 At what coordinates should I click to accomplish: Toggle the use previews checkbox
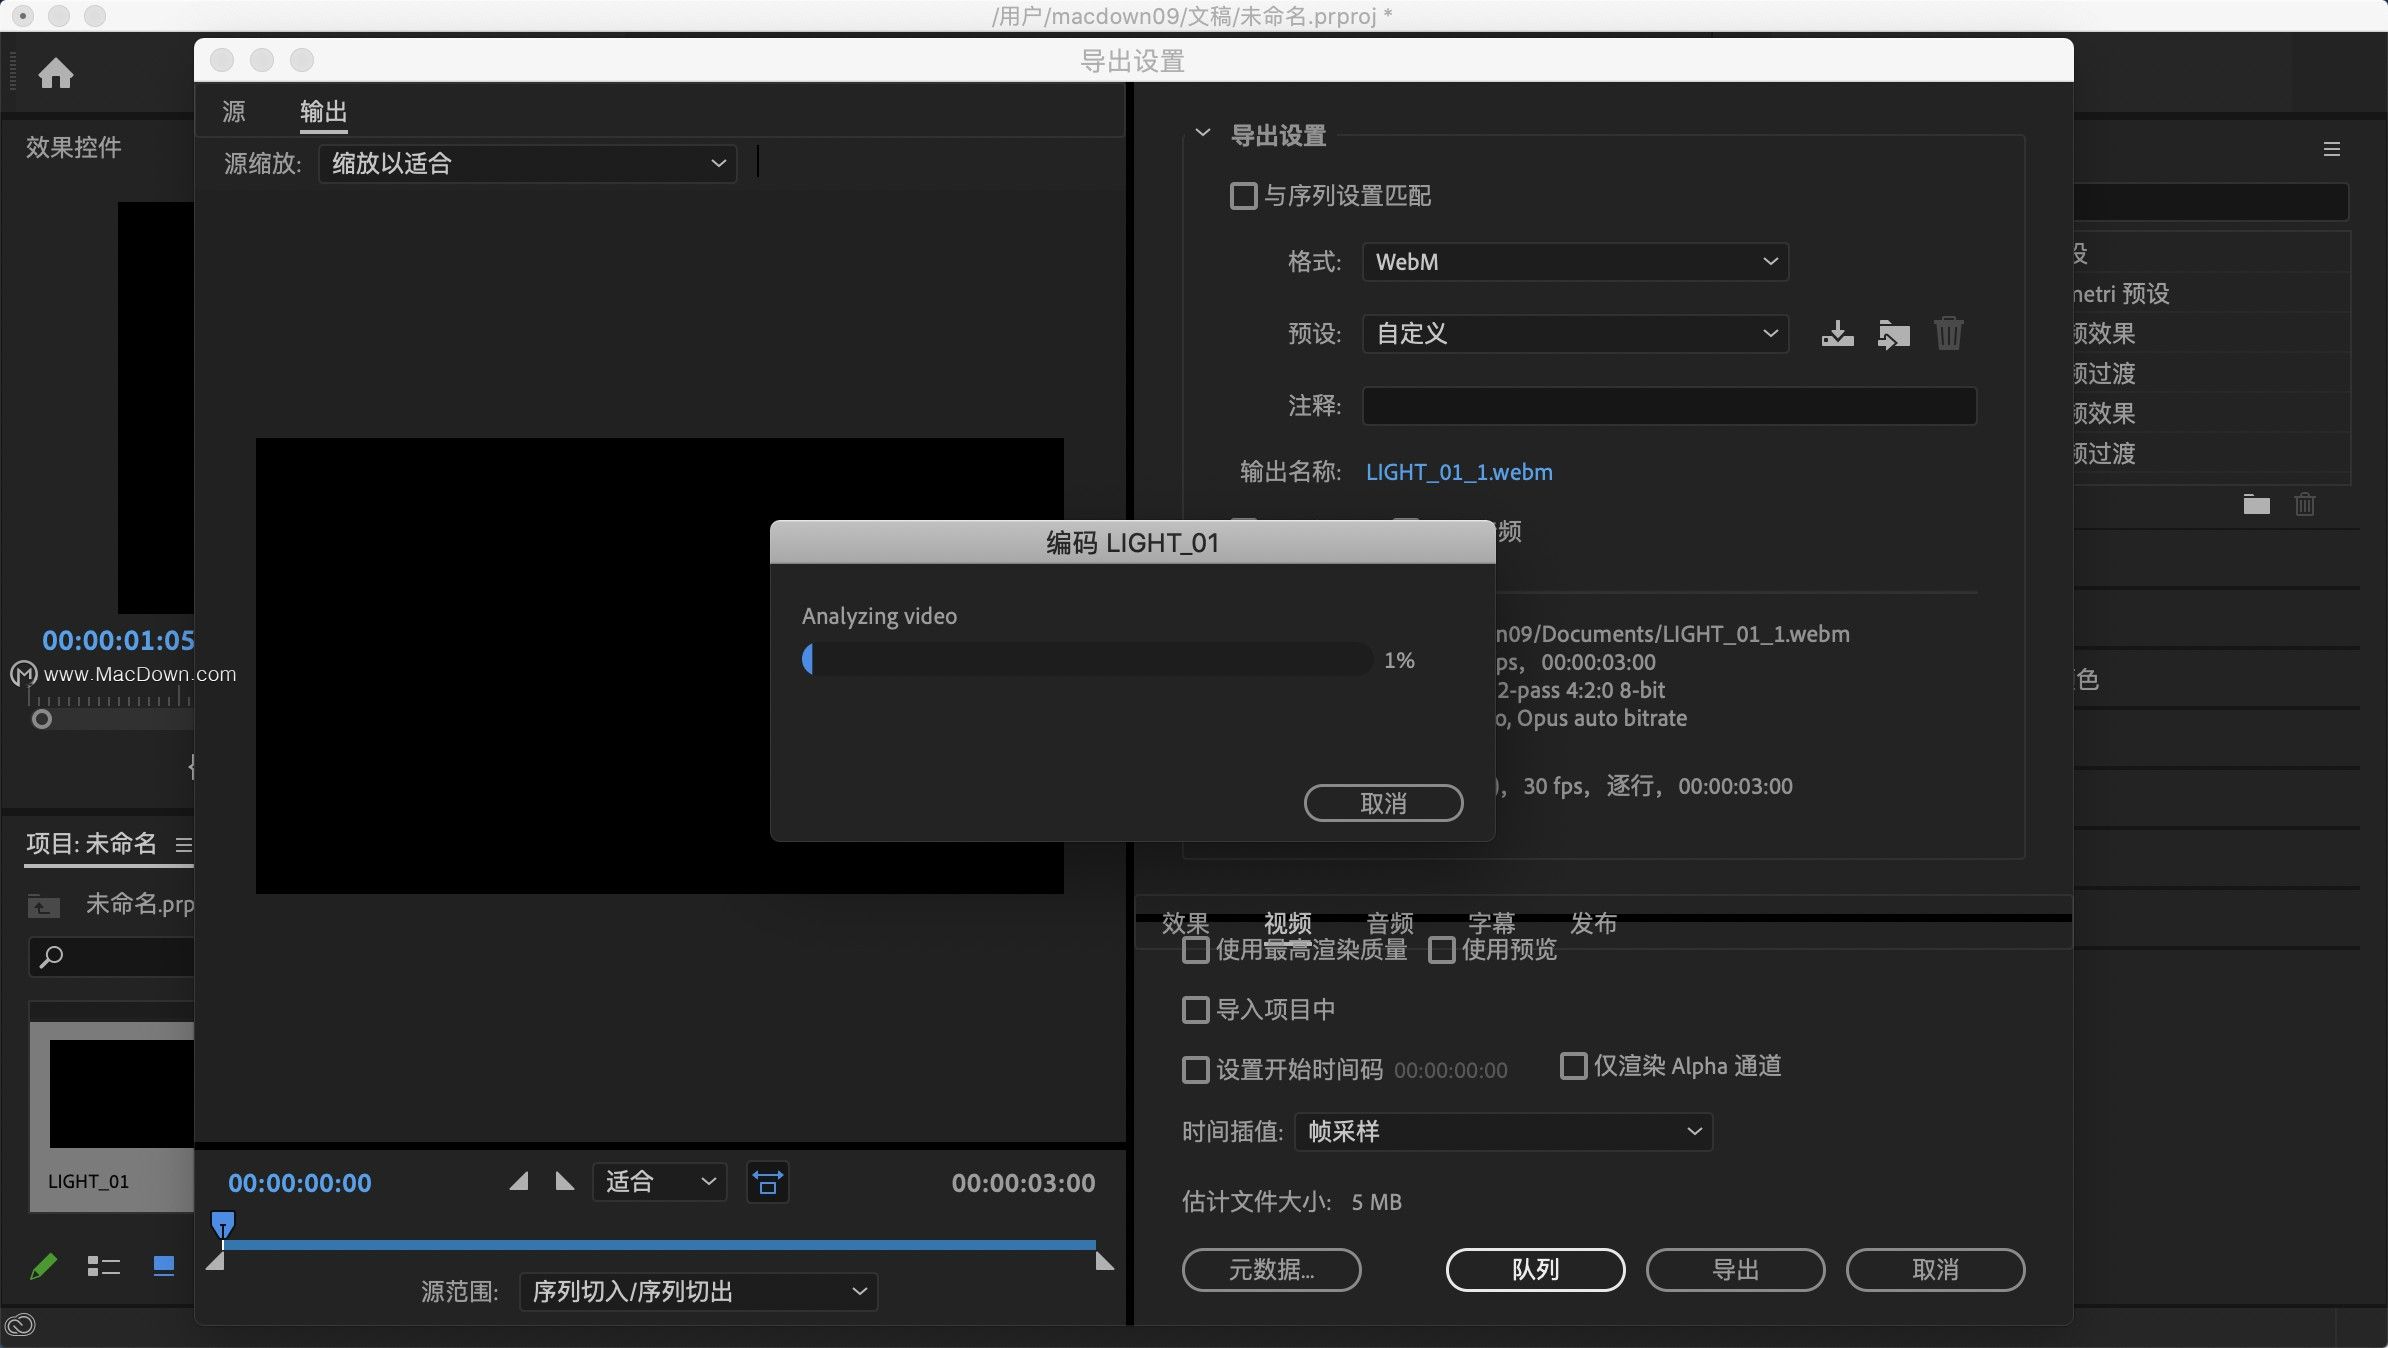(1442, 950)
